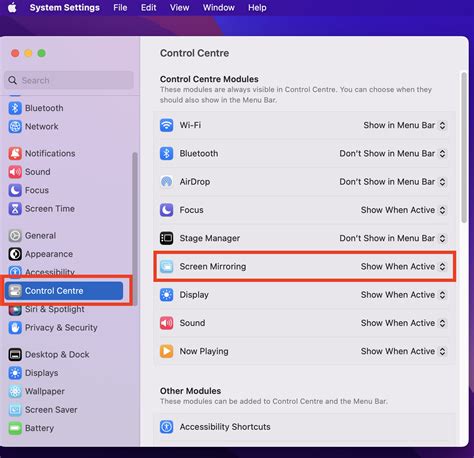The image size is (474, 458).
Task: Click the Desktop & Dock icon
Action: click(15, 355)
